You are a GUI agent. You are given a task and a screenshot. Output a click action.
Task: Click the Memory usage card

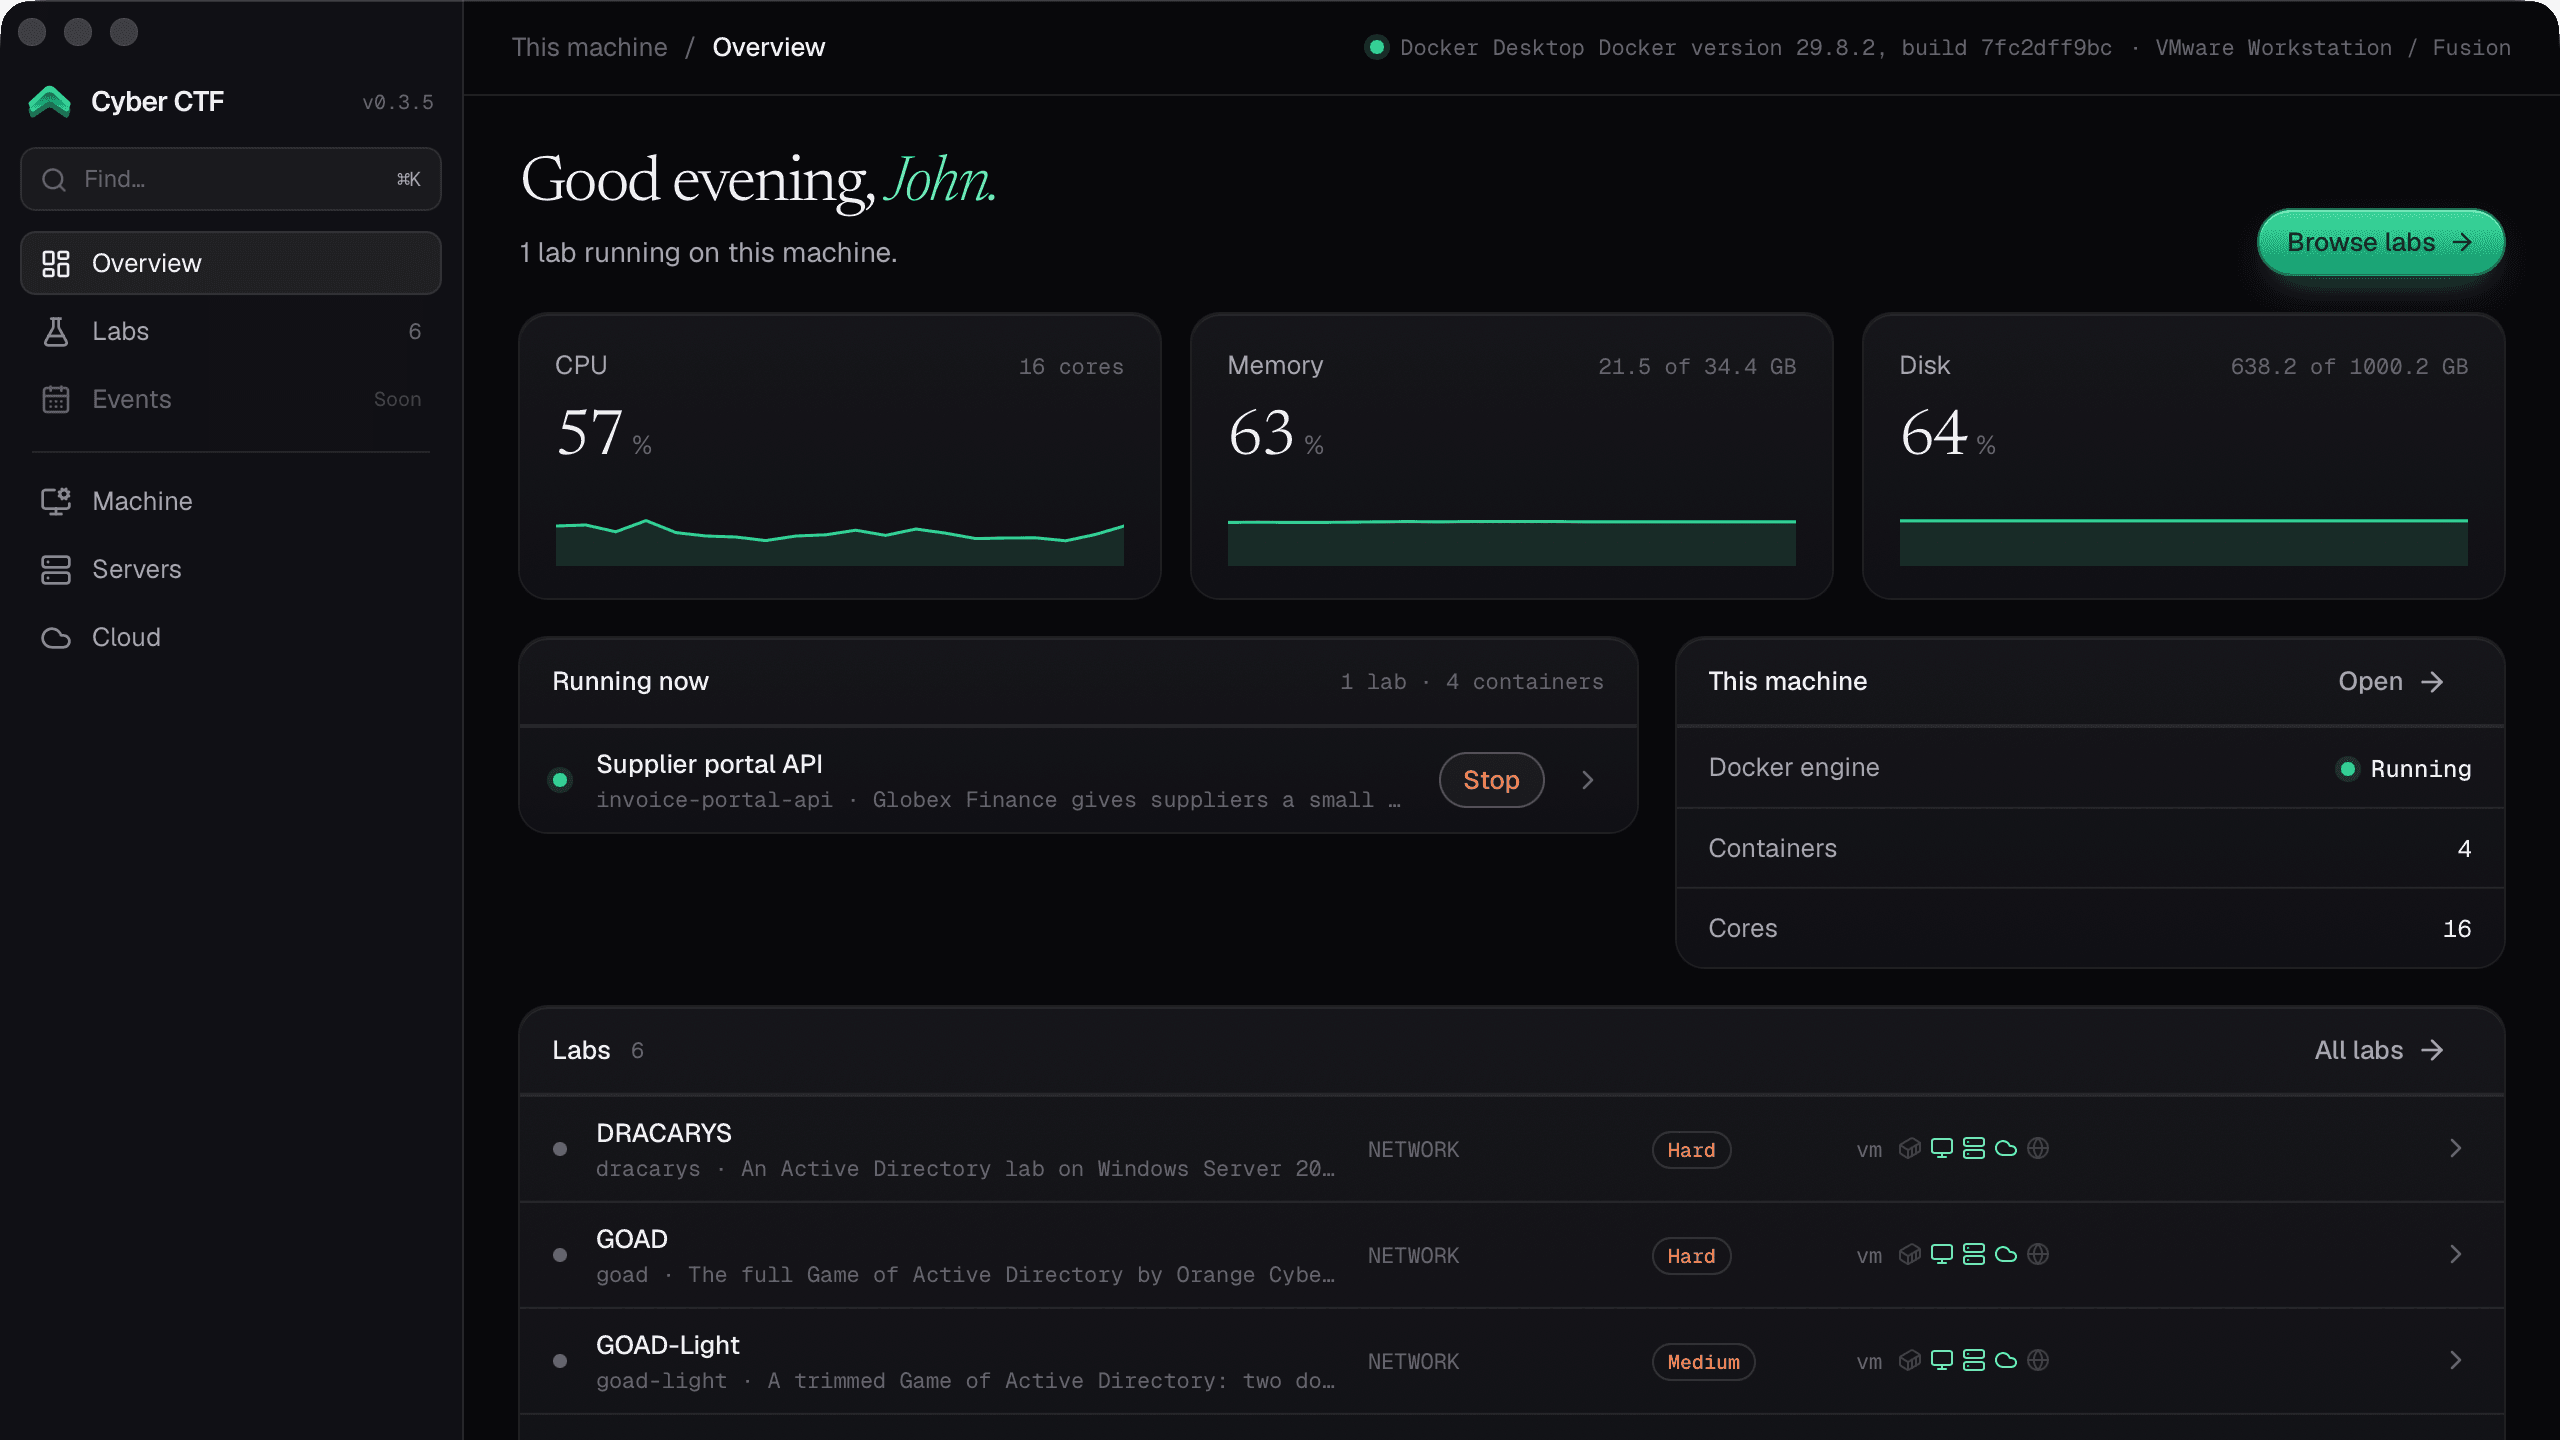(x=1511, y=456)
